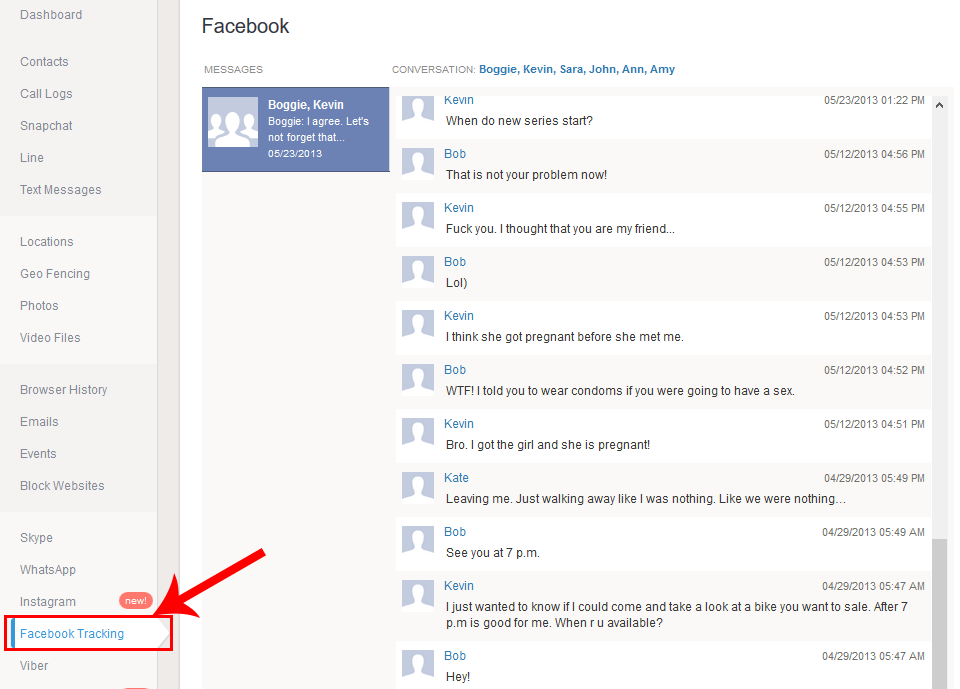Screen dimensions: 960x689
Task: Click scrollbar up arrow in conversation
Action: 939,105
